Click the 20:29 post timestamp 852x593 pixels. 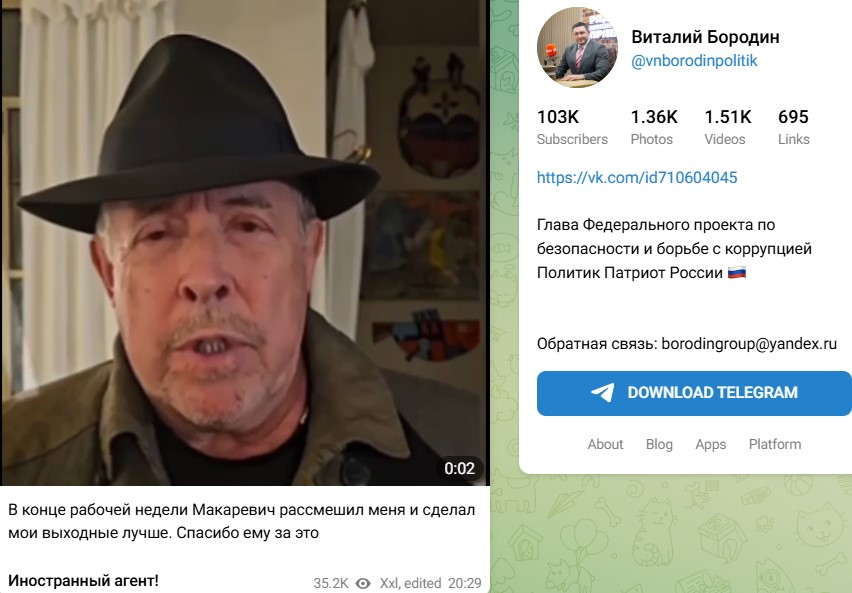tap(465, 583)
